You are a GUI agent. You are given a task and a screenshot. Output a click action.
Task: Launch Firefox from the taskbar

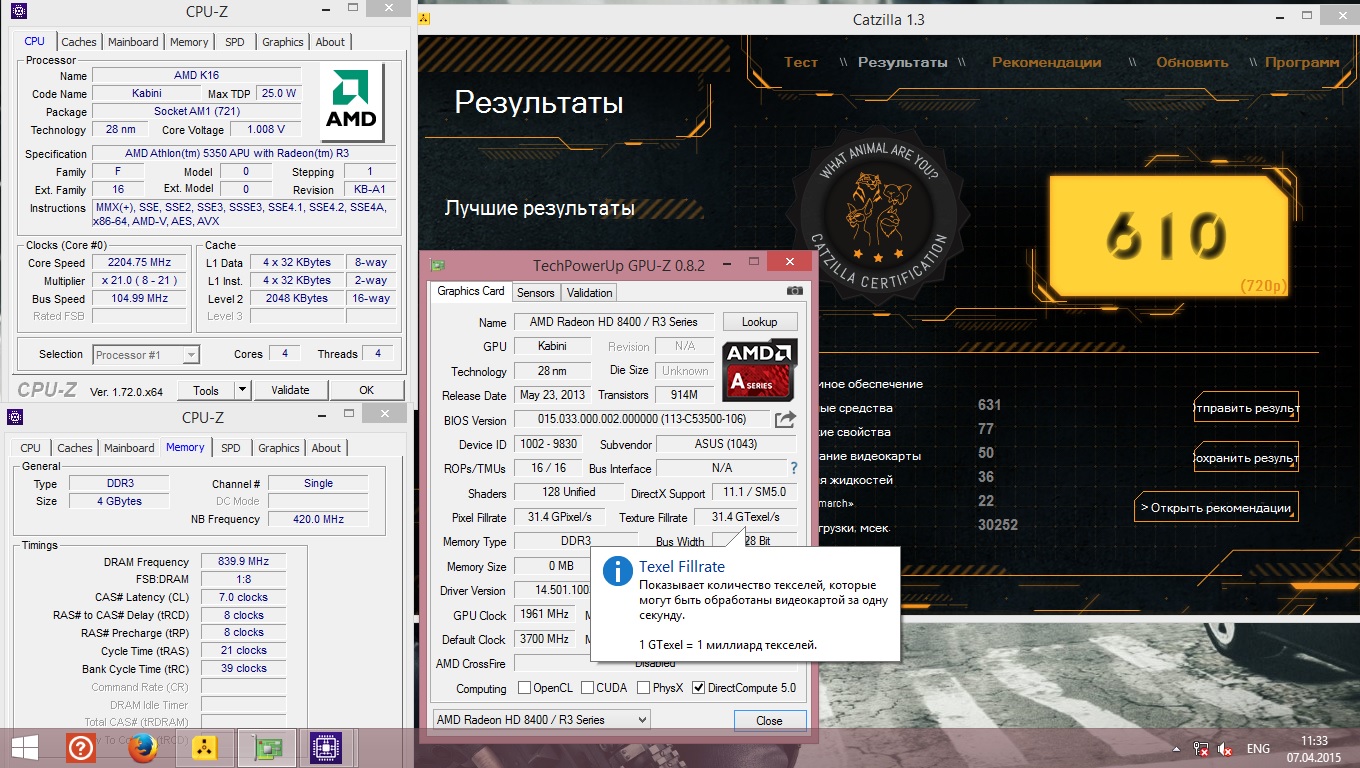[142, 747]
